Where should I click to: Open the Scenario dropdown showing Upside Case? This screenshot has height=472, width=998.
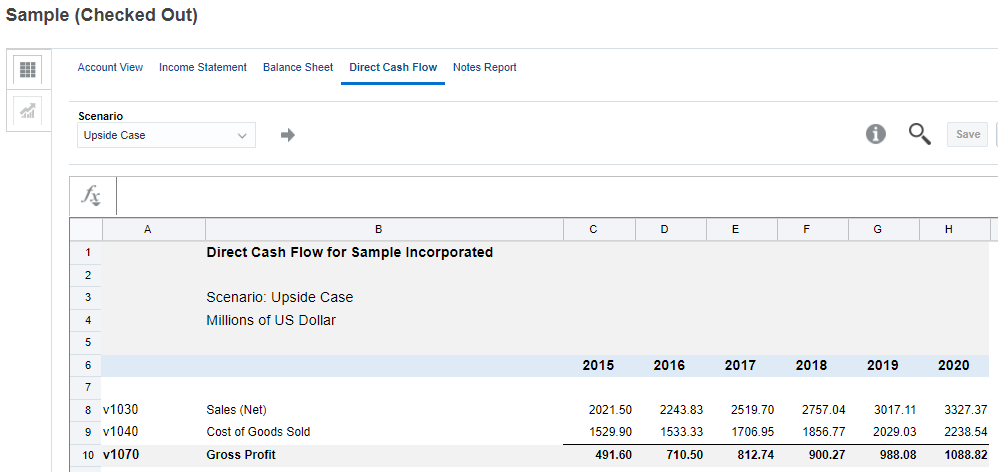(x=166, y=135)
